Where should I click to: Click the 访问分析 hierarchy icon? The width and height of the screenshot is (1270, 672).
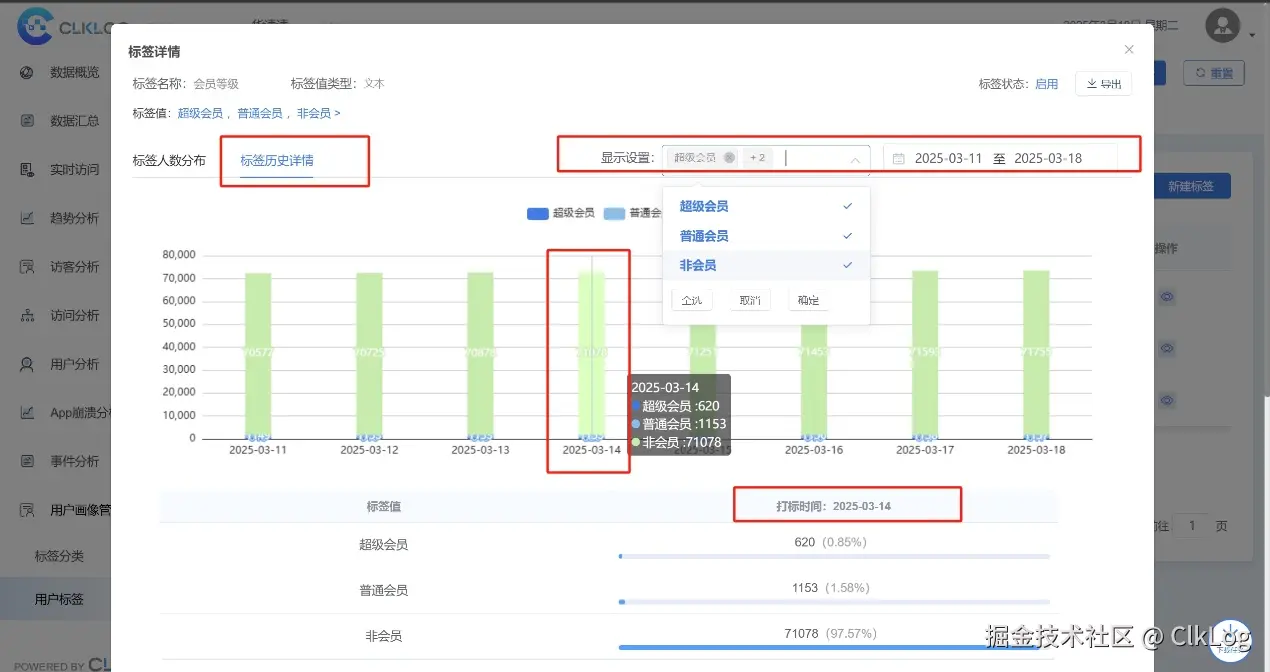pyautogui.click(x=28, y=315)
